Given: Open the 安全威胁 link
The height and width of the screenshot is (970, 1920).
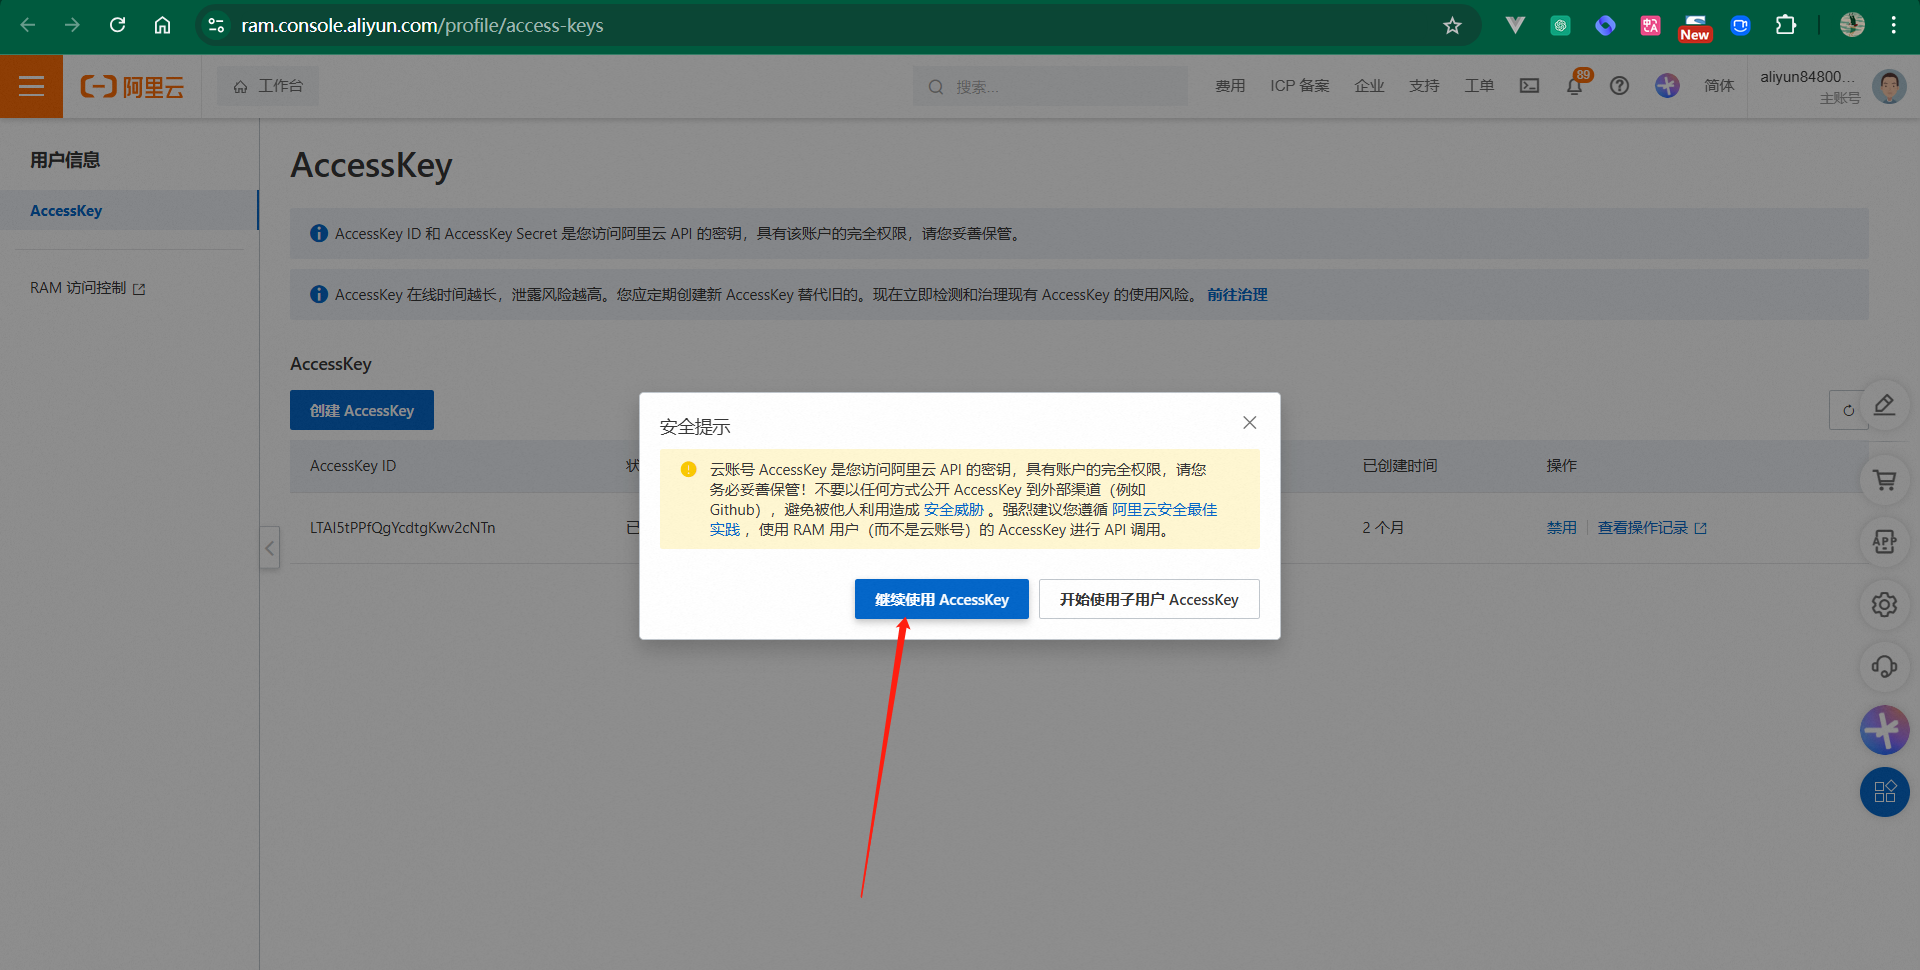Looking at the screenshot, I should pyautogui.click(x=953, y=509).
